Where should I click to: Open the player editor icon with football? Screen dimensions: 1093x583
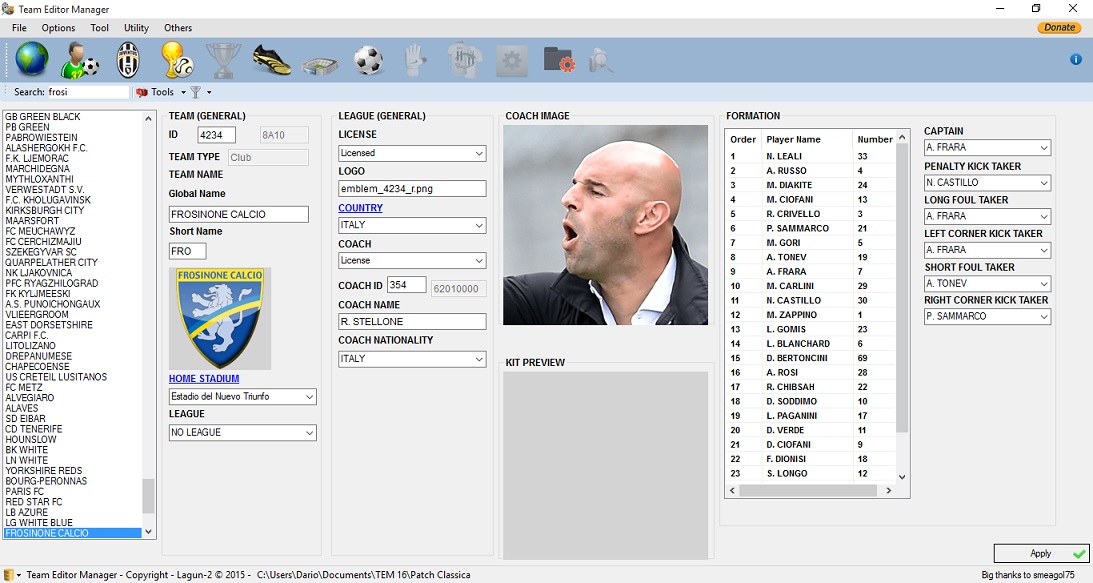pyautogui.click(x=79, y=60)
